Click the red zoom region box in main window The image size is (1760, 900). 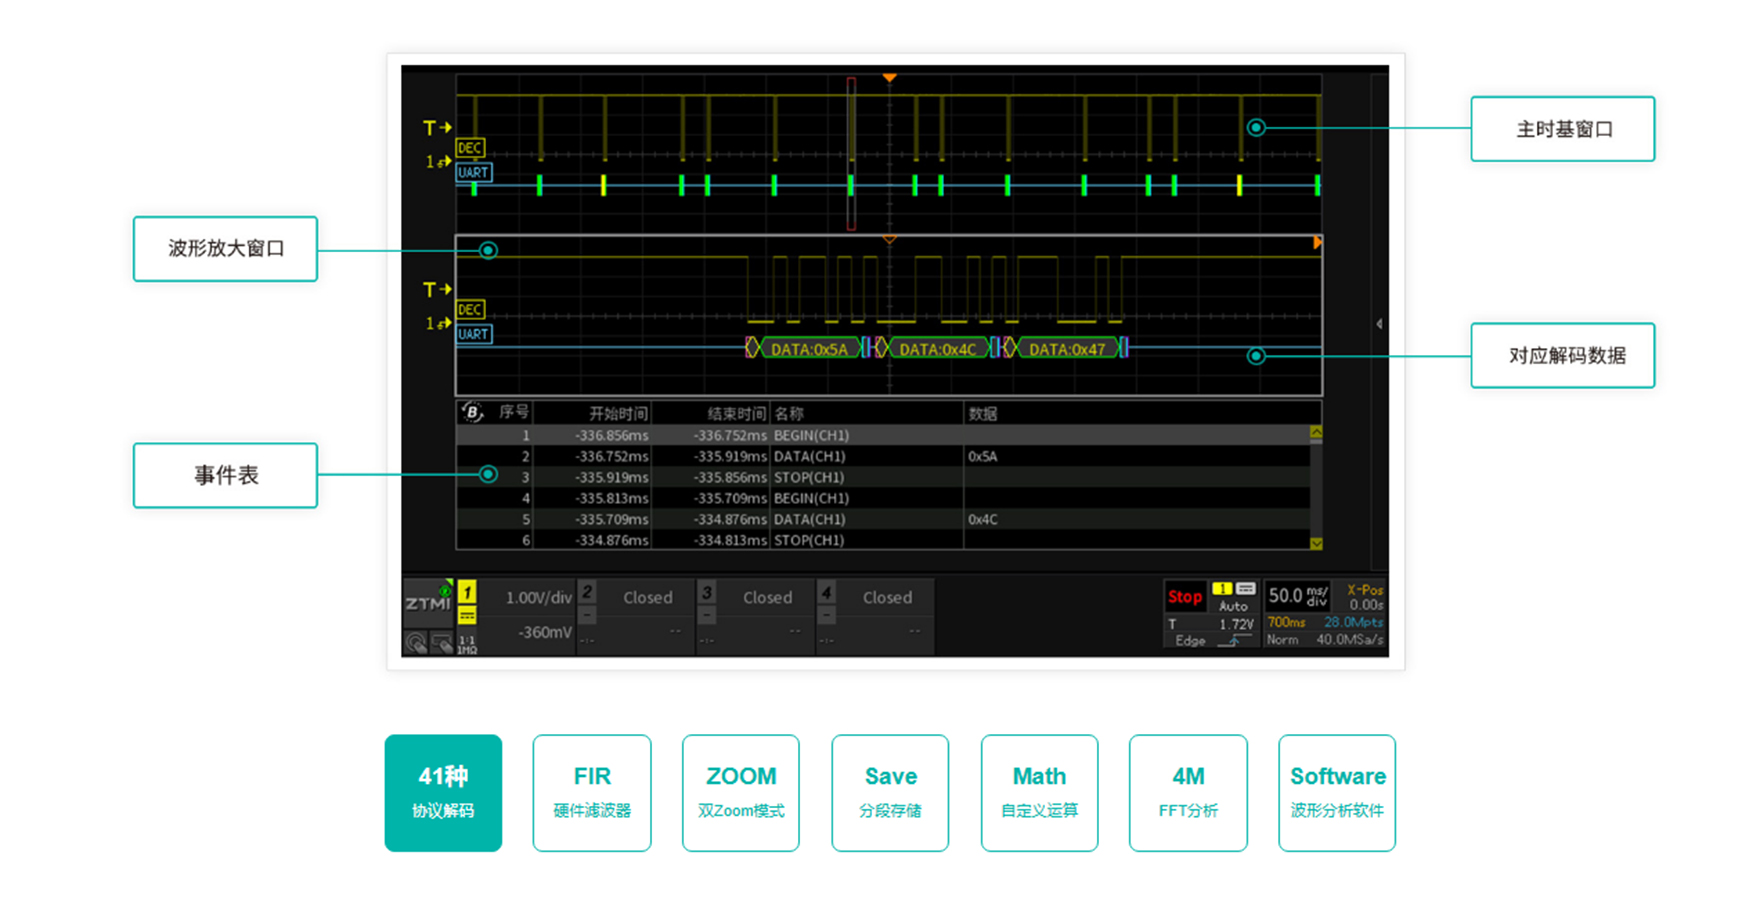pyautogui.click(x=852, y=153)
